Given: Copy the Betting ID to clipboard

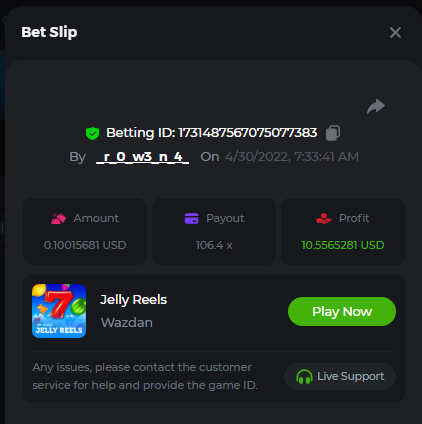Looking at the screenshot, I should 333,133.
